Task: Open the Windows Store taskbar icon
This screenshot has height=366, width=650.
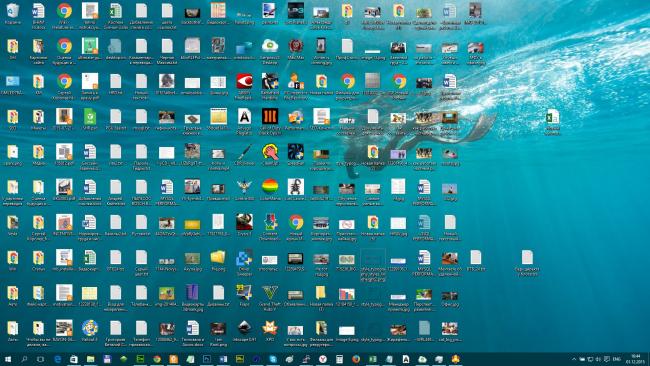Action: [x=74, y=359]
